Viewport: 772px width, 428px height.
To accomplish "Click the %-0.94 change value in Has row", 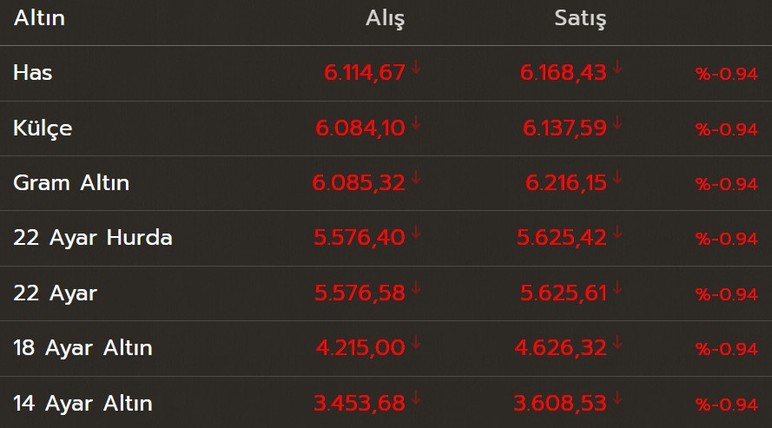I will (727, 74).
